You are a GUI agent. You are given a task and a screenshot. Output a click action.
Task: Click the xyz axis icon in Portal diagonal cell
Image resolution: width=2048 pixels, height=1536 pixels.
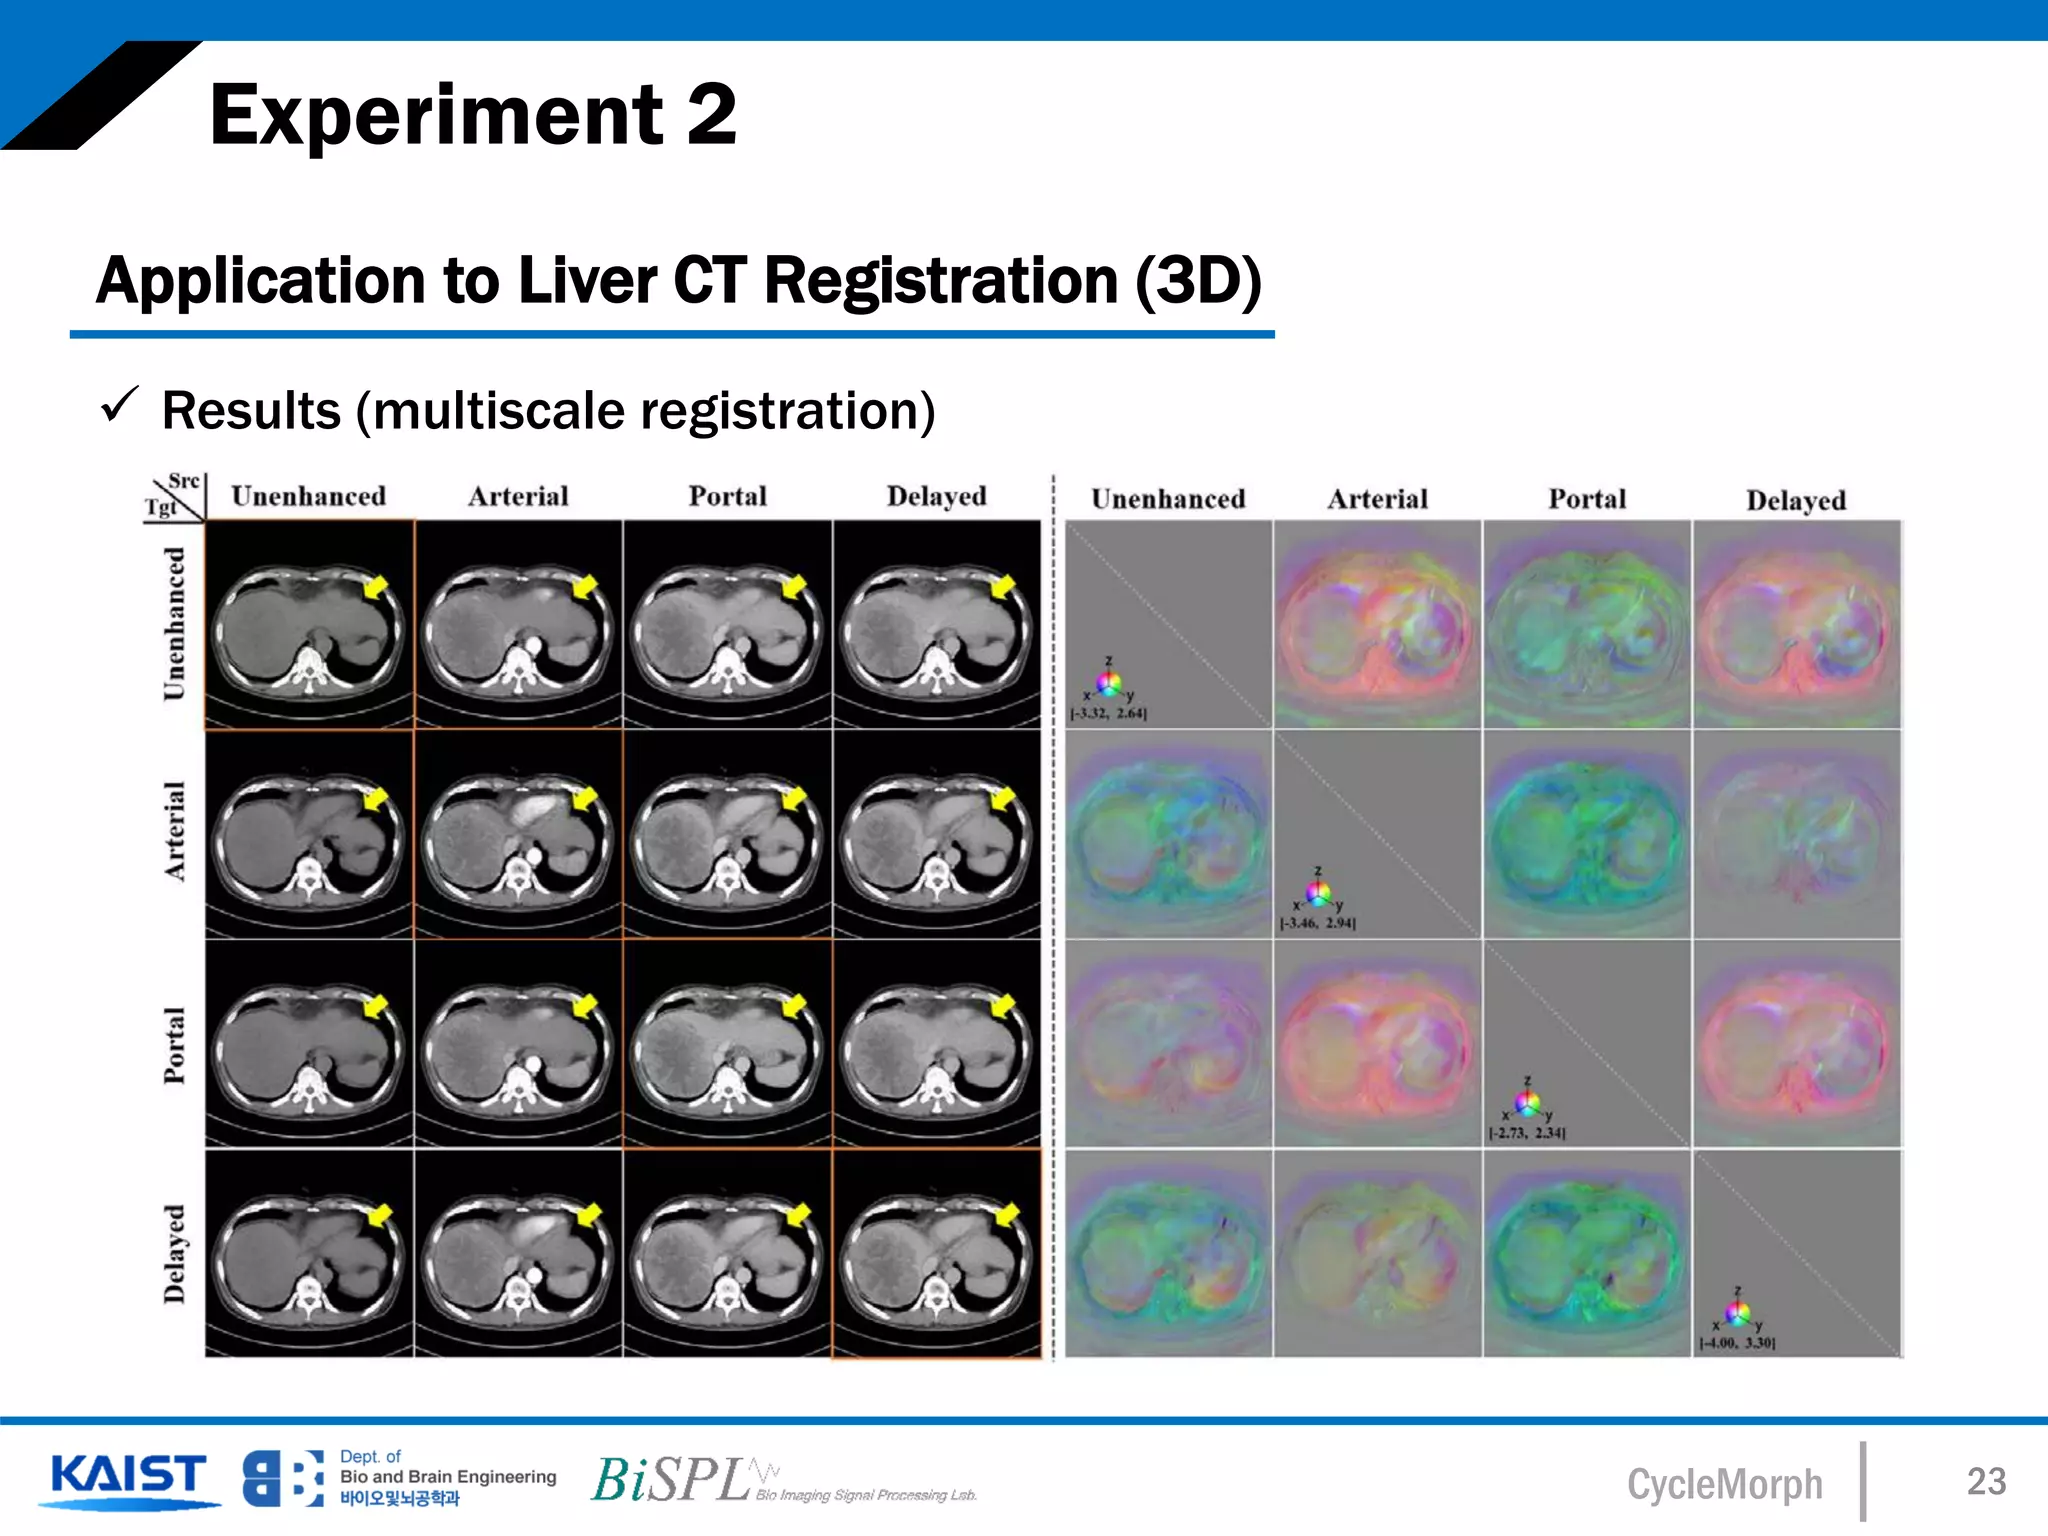click(1527, 1103)
